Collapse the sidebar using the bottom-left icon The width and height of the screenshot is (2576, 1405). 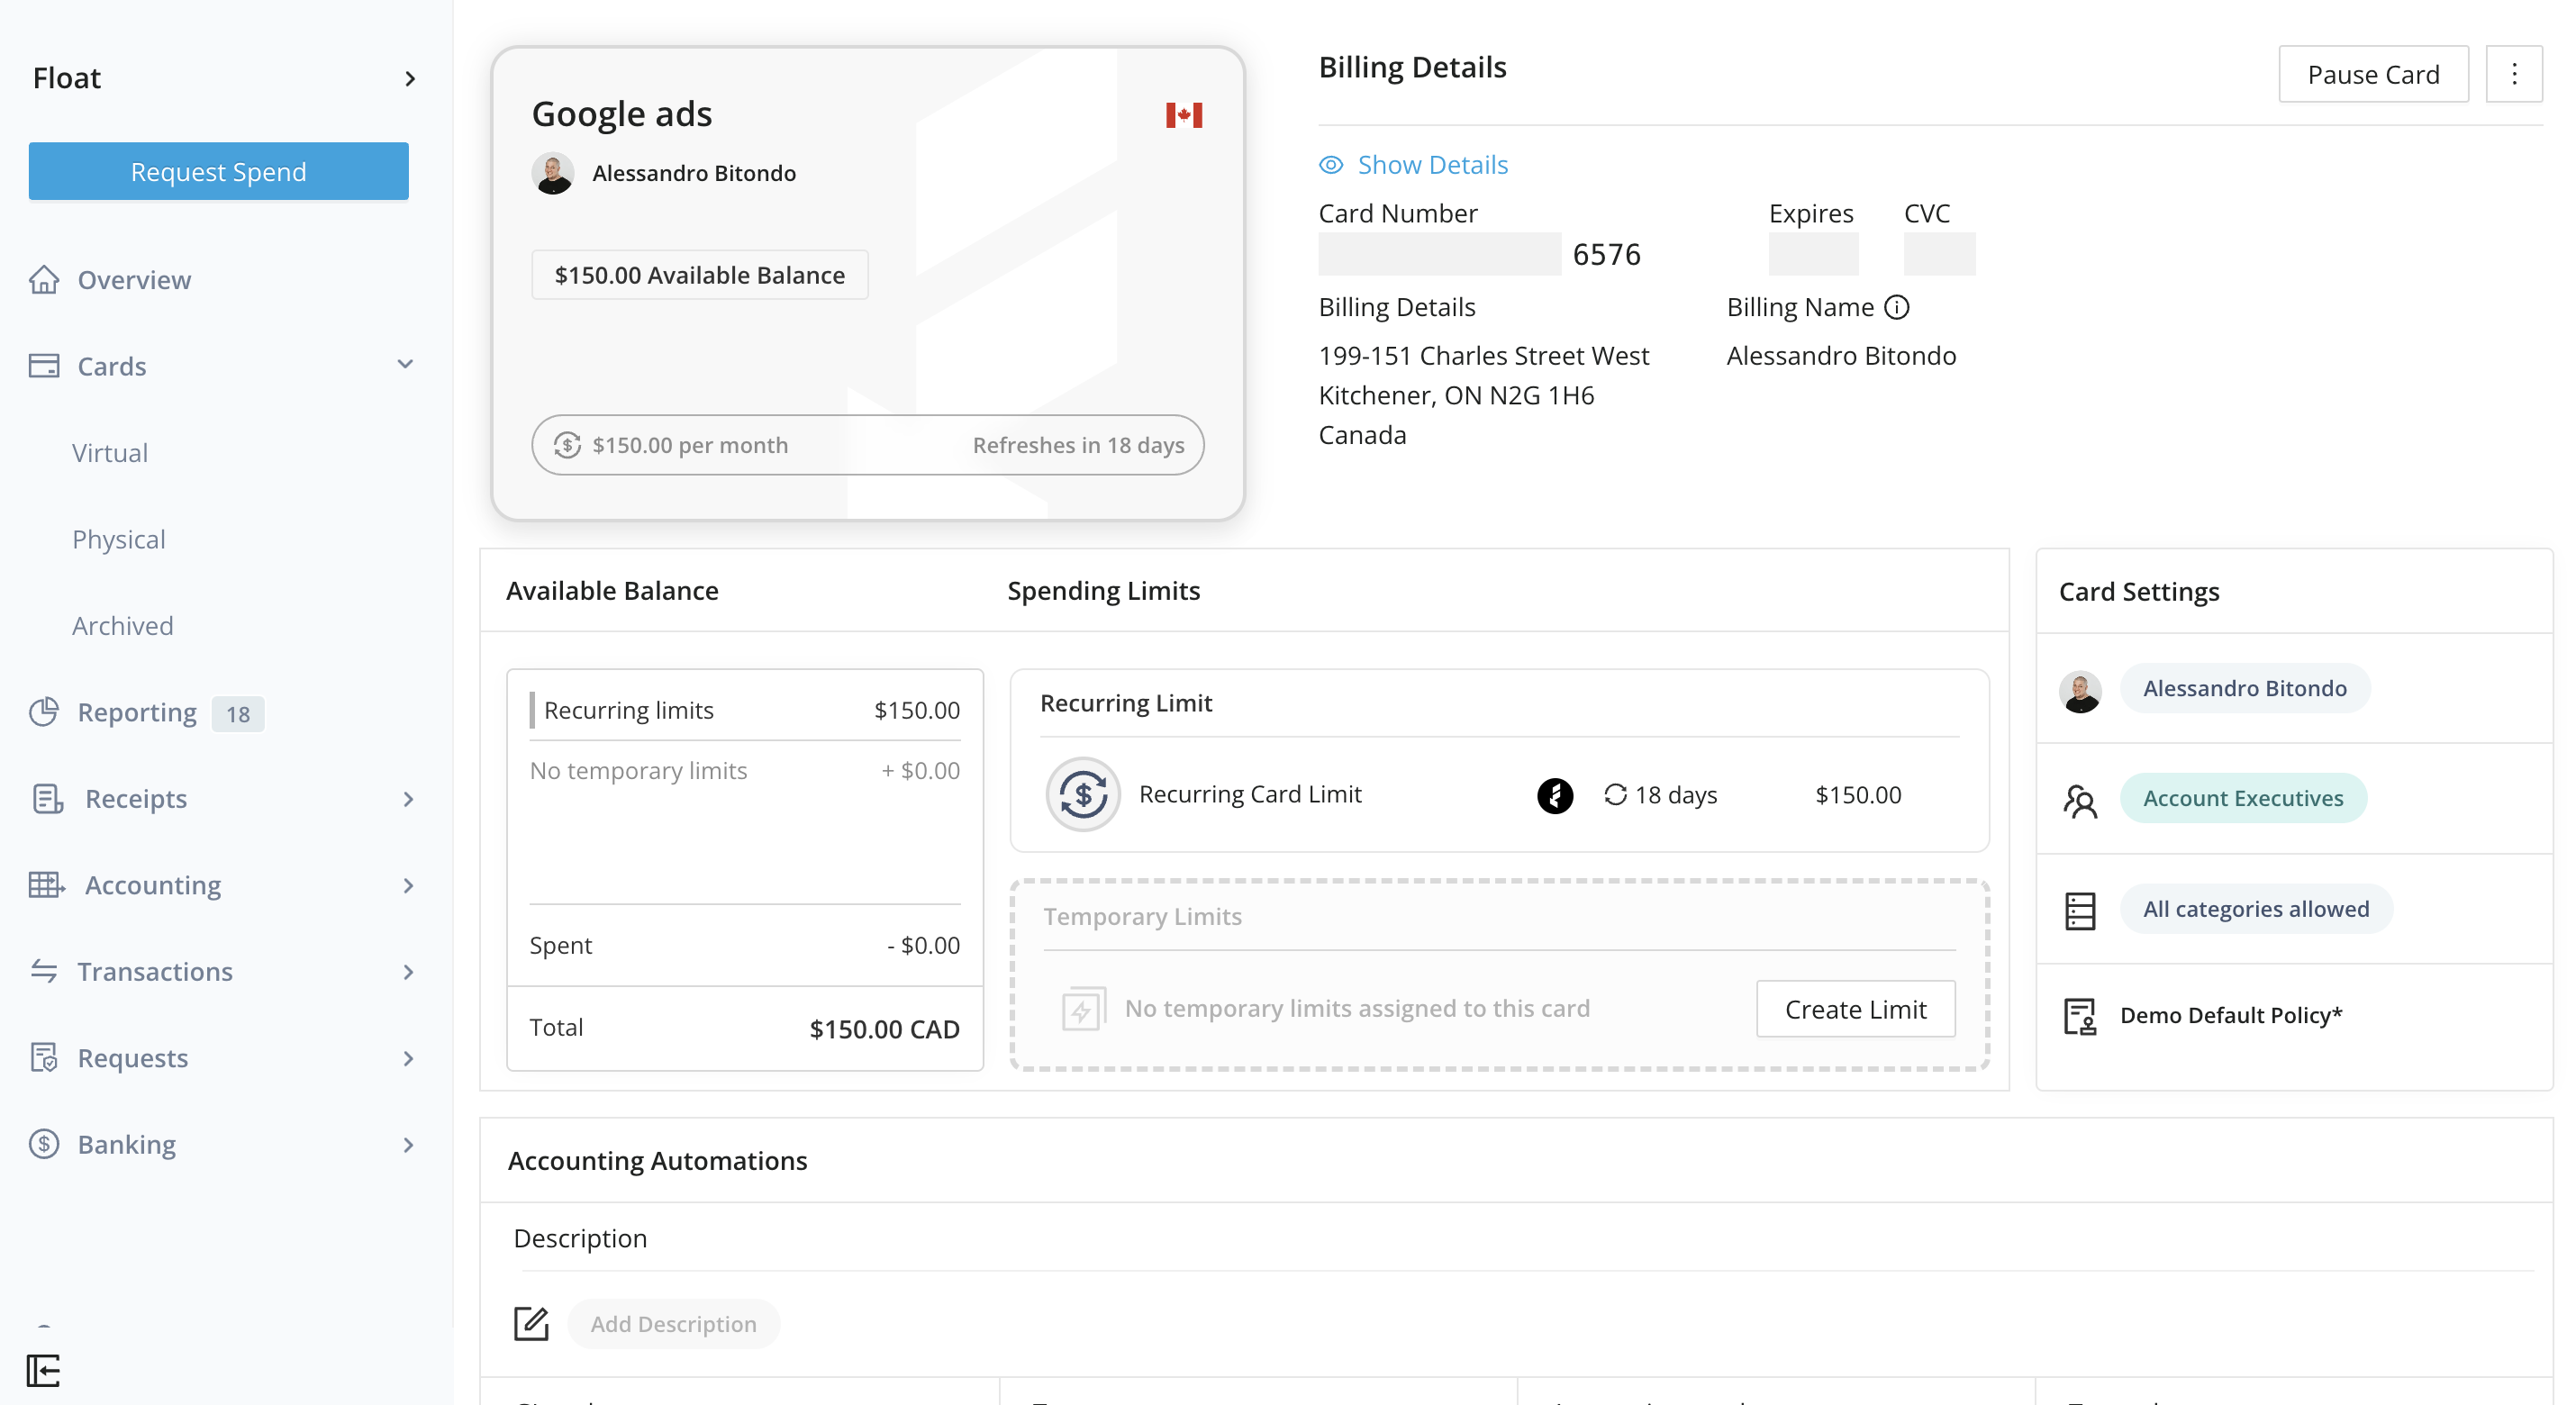coord(44,1371)
